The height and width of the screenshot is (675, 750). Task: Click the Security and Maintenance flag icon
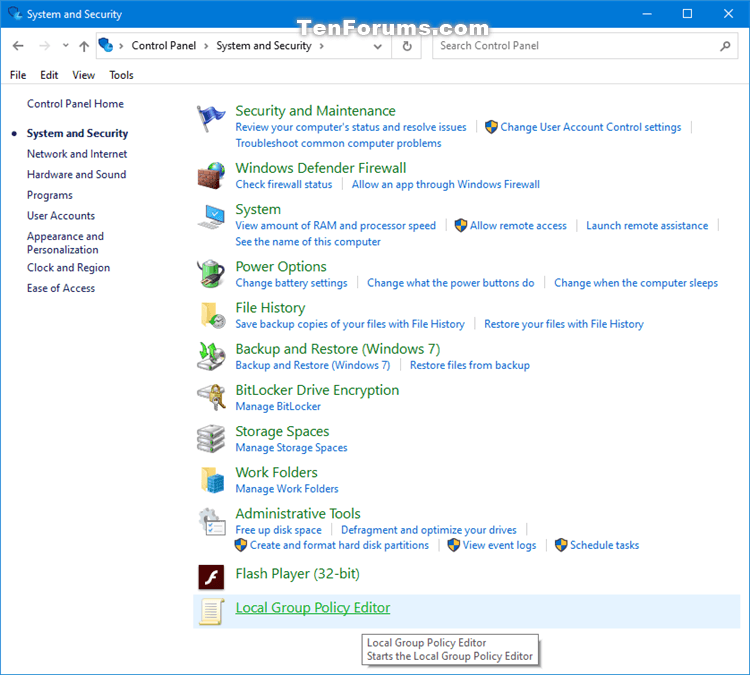click(x=210, y=119)
